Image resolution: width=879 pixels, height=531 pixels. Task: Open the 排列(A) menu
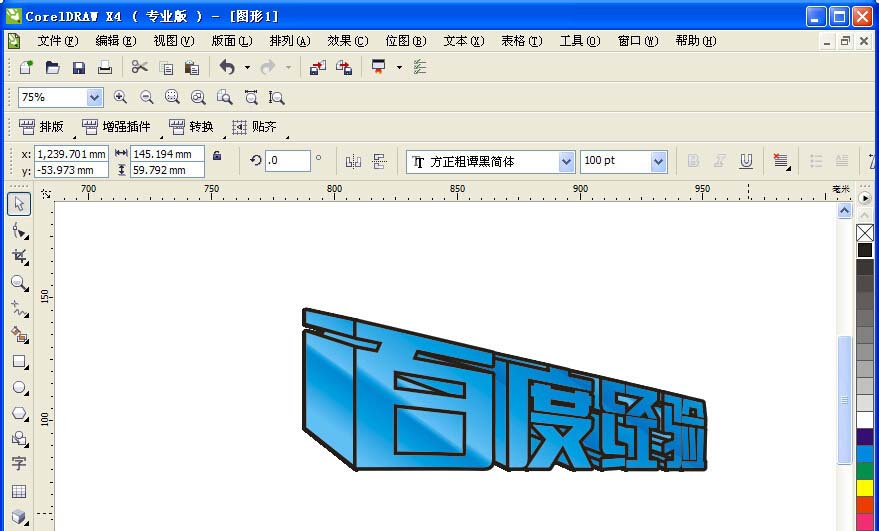pyautogui.click(x=290, y=41)
